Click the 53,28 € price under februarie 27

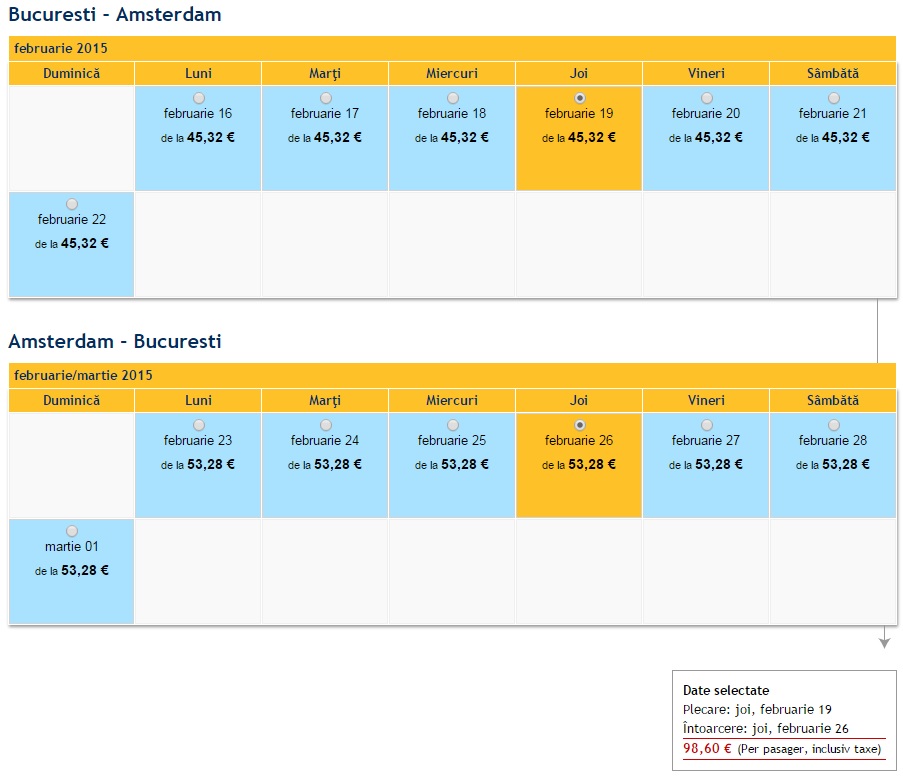pos(718,465)
